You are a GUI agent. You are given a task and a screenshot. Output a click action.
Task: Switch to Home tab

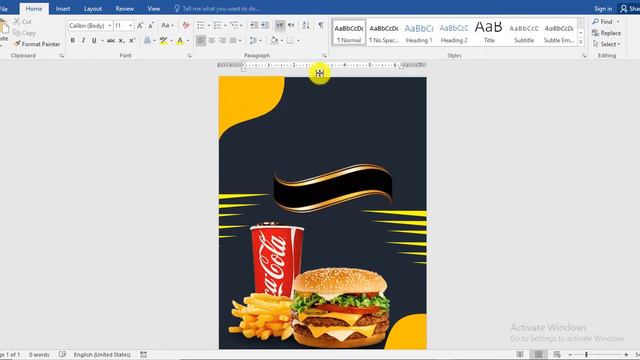[34, 9]
